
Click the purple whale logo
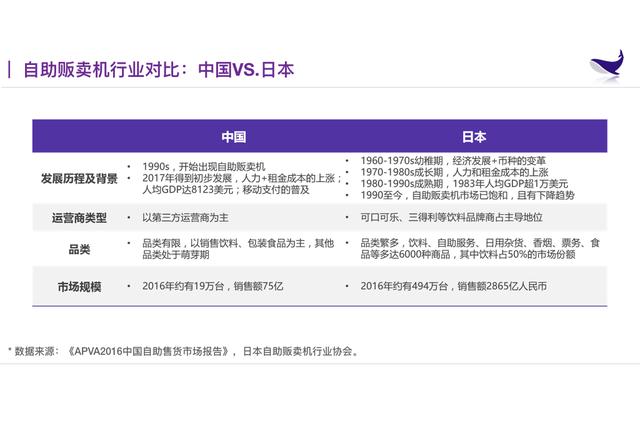coord(607,66)
